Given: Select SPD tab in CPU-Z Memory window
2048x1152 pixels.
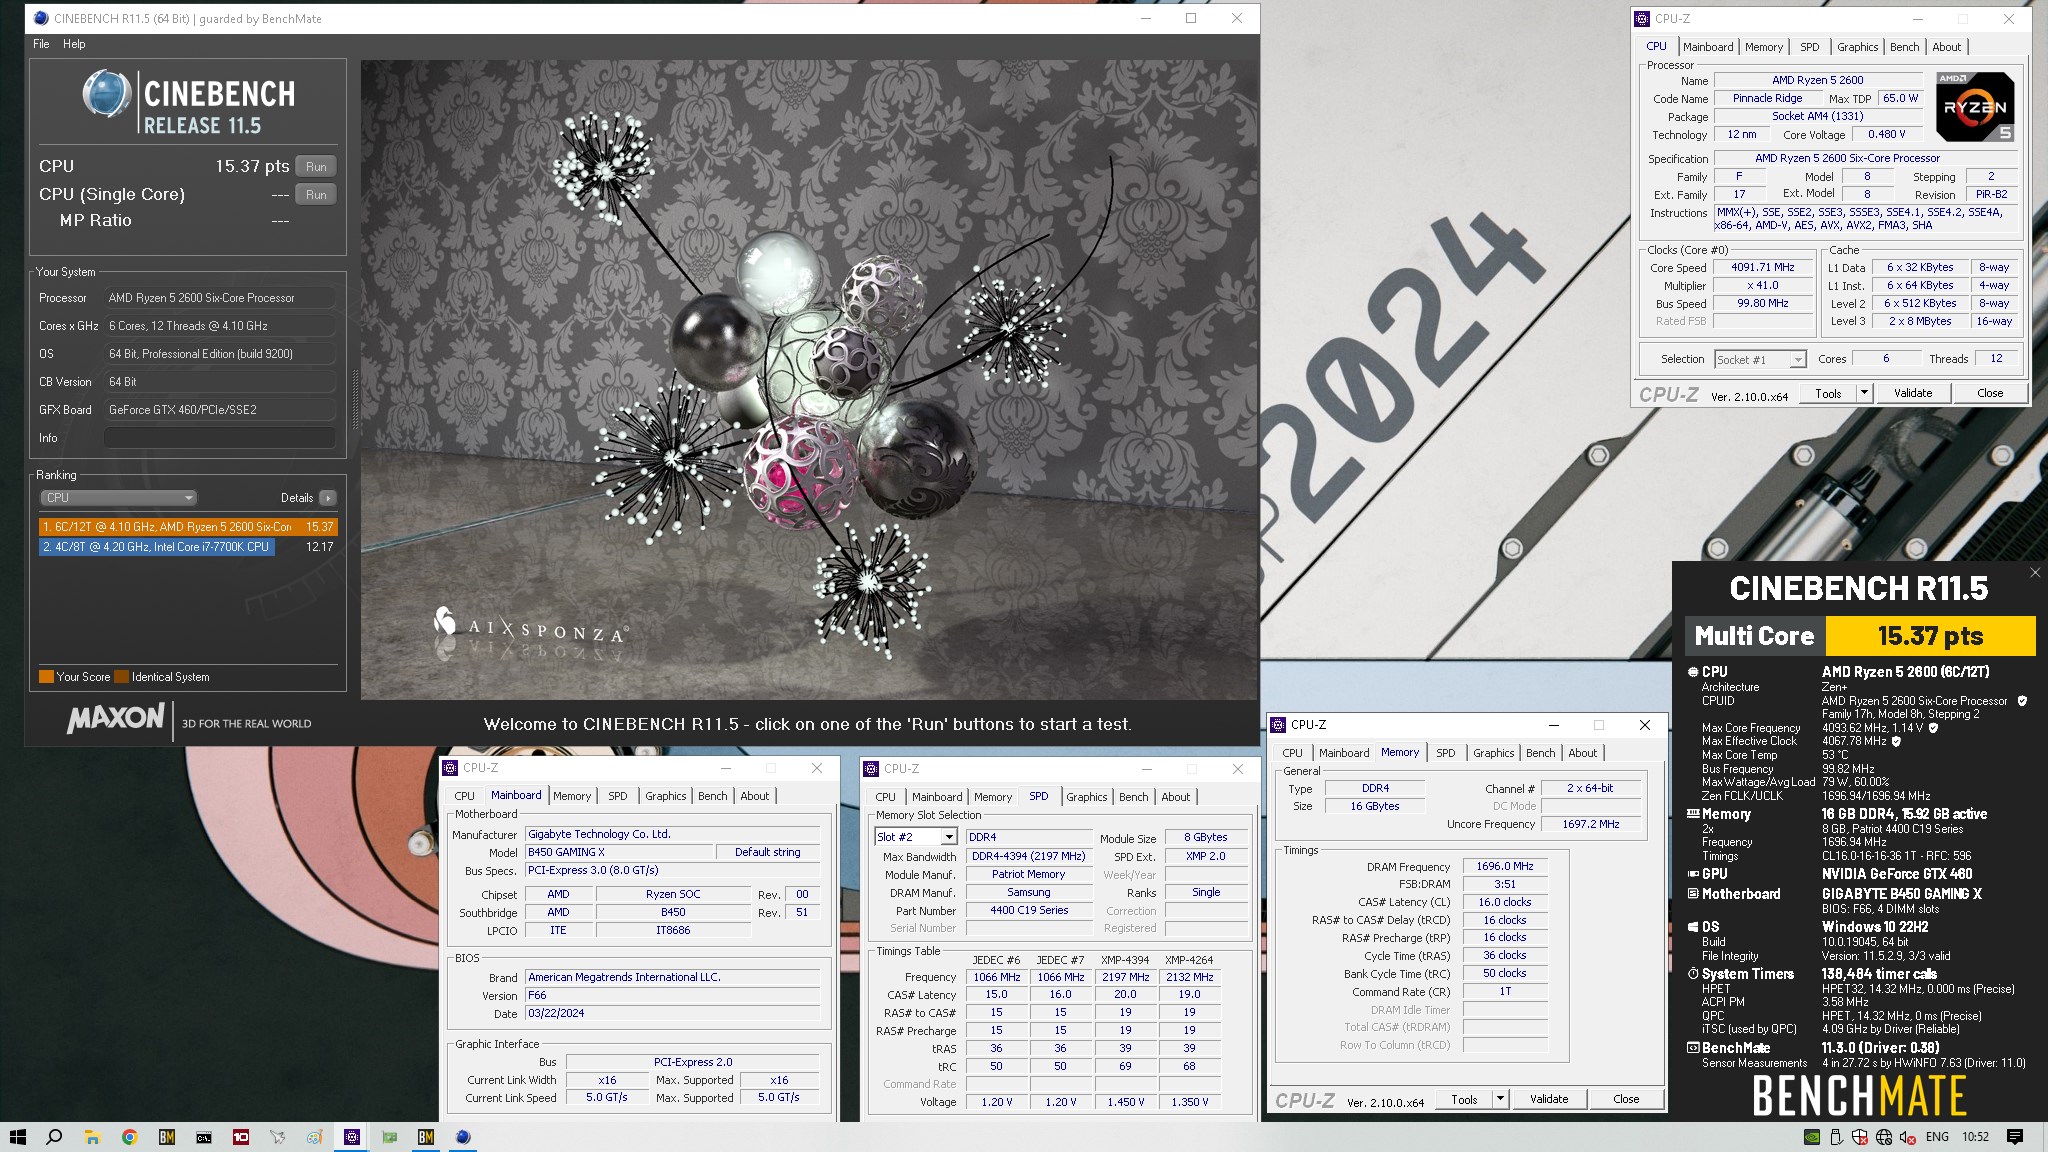Looking at the screenshot, I should point(1445,753).
